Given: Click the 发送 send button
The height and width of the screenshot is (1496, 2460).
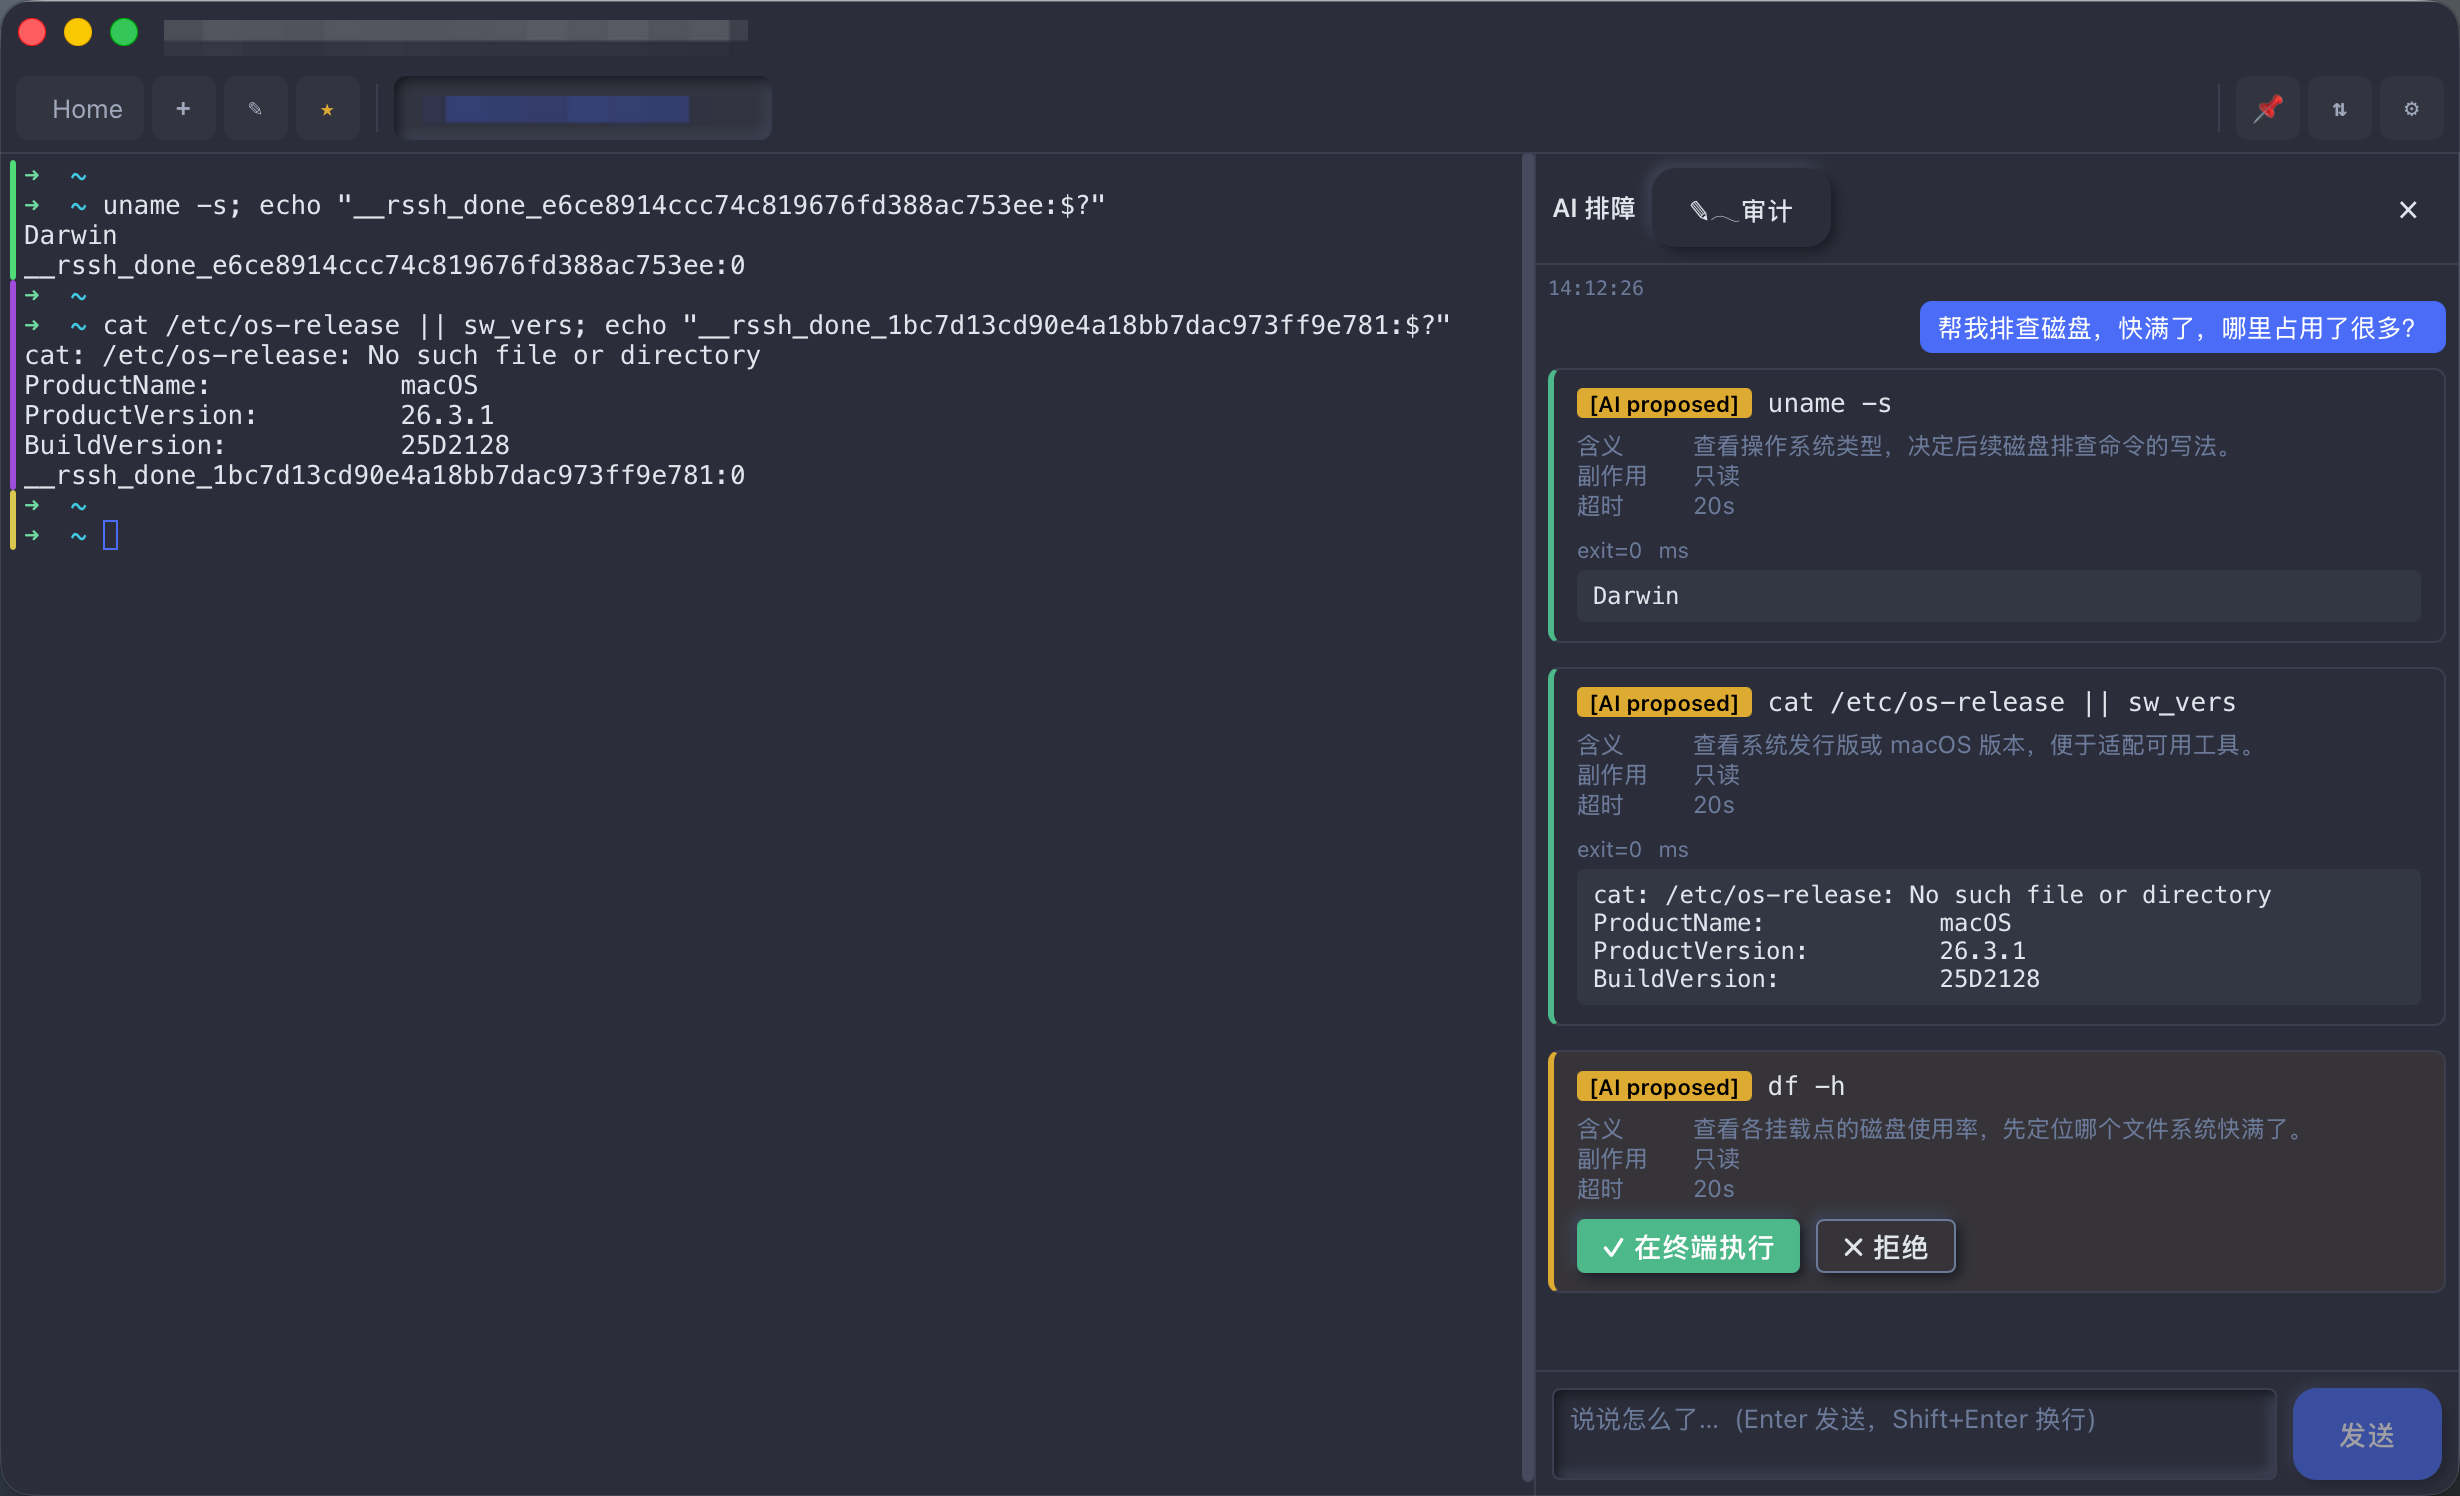Looking at the screenshot, I should [2367, 1434].
